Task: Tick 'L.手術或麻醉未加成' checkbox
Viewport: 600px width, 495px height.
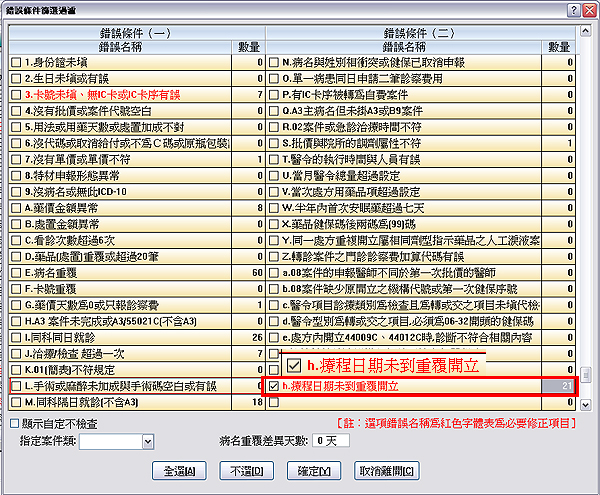Action: click(x=16, y=385)
